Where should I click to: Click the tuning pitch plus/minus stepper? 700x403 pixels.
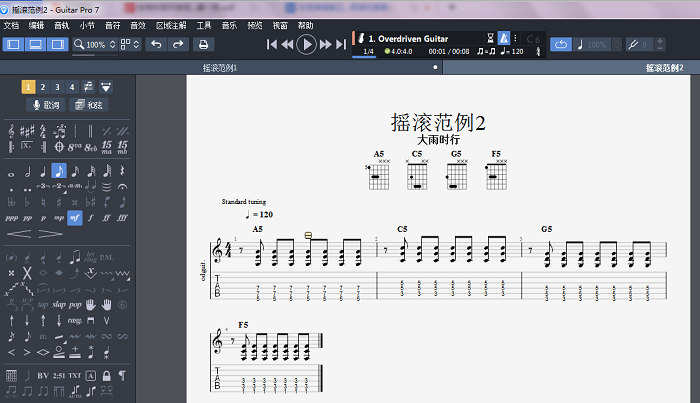click(660, 44)
